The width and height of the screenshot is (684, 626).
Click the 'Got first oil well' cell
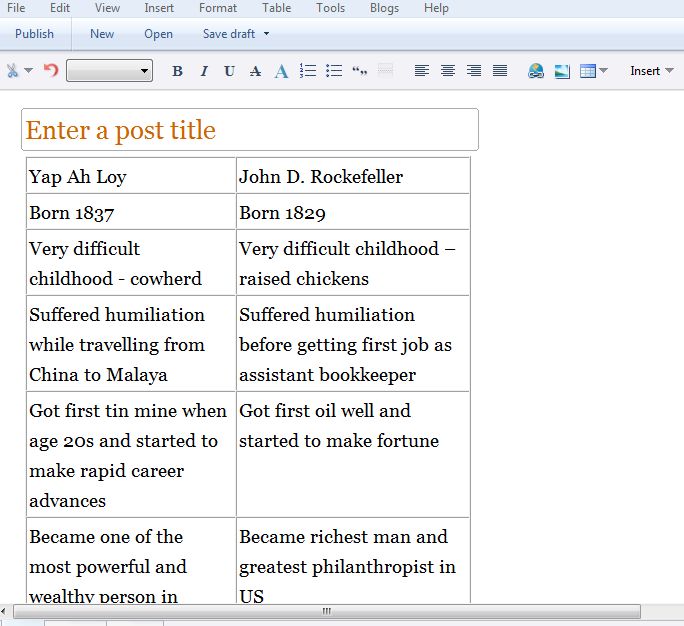[353, 455]
